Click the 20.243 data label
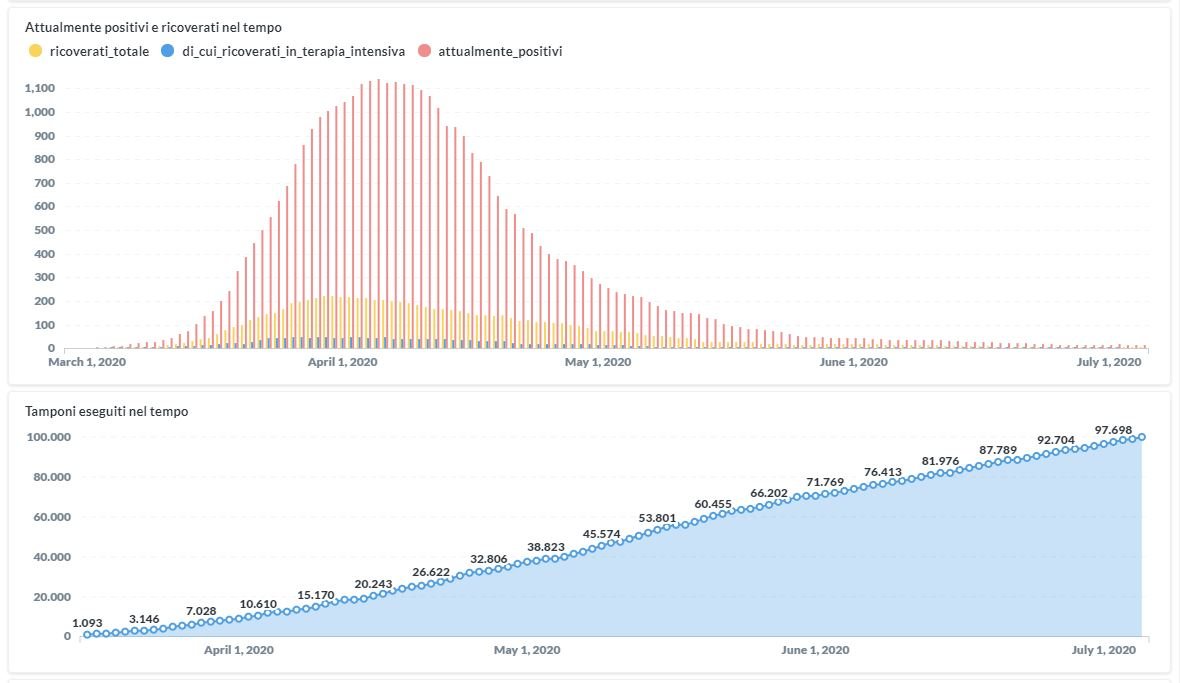 point(373,584)
